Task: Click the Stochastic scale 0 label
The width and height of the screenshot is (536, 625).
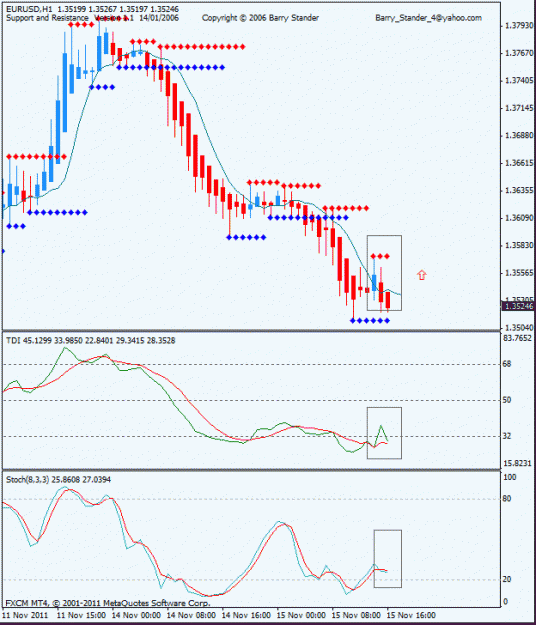Action: point(506,601)
